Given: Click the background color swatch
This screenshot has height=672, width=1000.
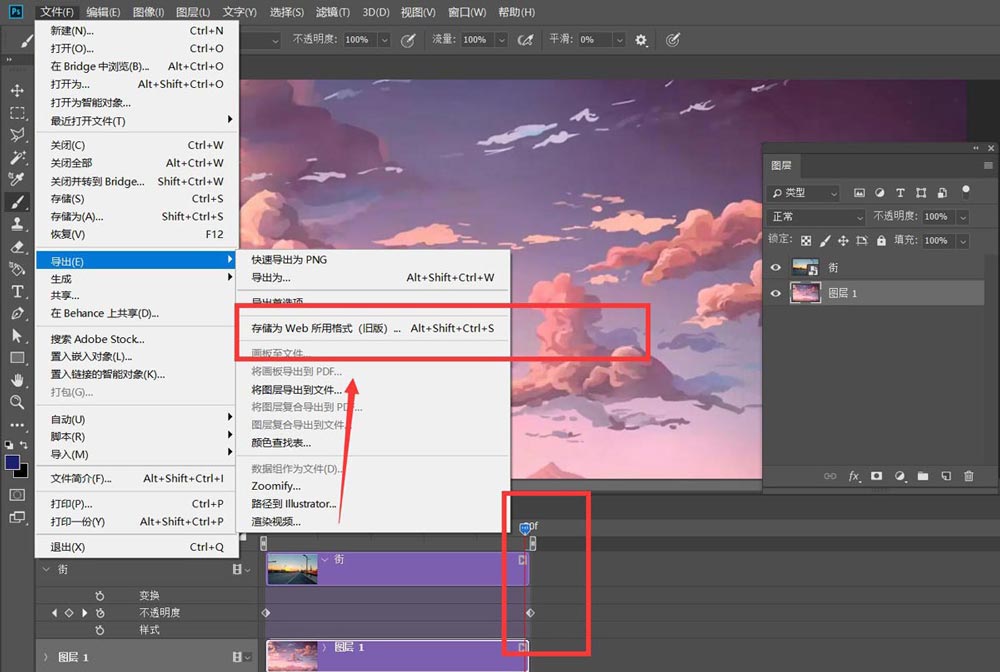Looking at the screenshot, I should [22, 472].
